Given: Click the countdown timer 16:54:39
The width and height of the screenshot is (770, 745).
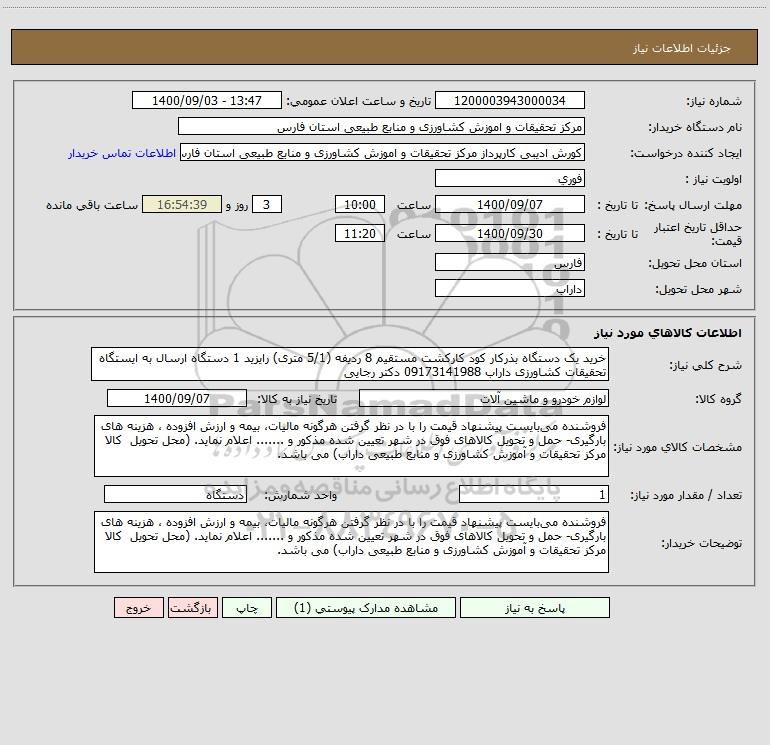Looking at the screenshot, I should pyautogui.click(x=182, y=204).
